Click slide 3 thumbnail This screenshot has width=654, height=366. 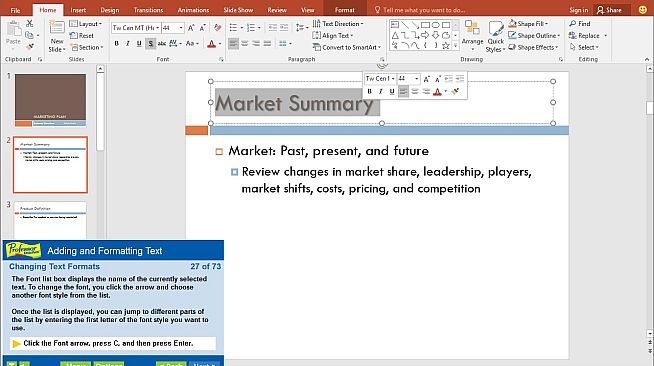tap(50, 220)
